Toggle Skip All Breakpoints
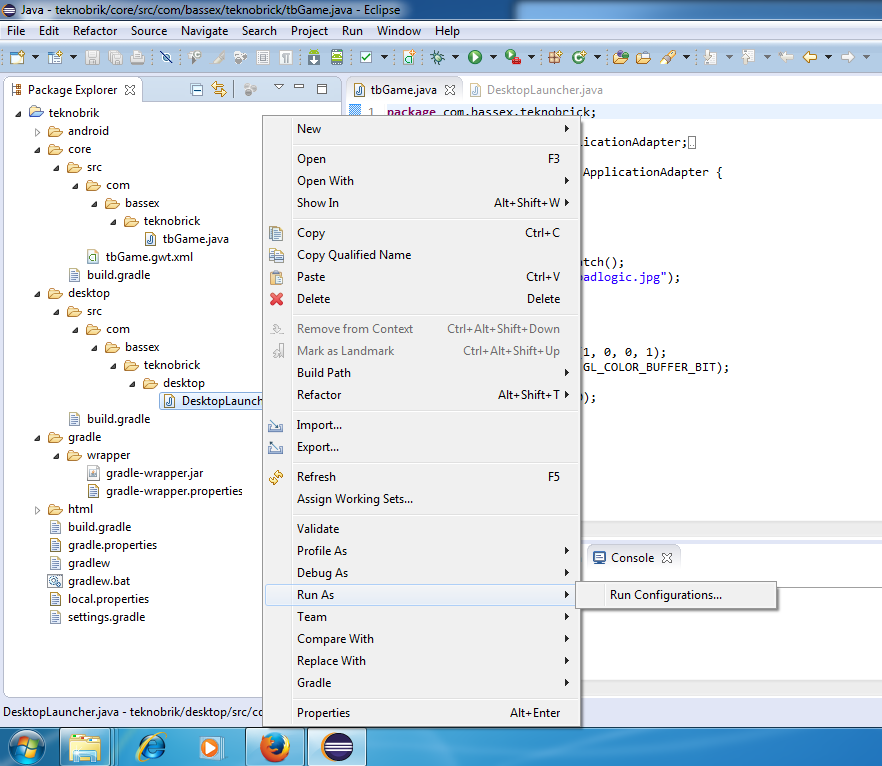The width and height of the screenshot is (882, 766). (166, 57)
